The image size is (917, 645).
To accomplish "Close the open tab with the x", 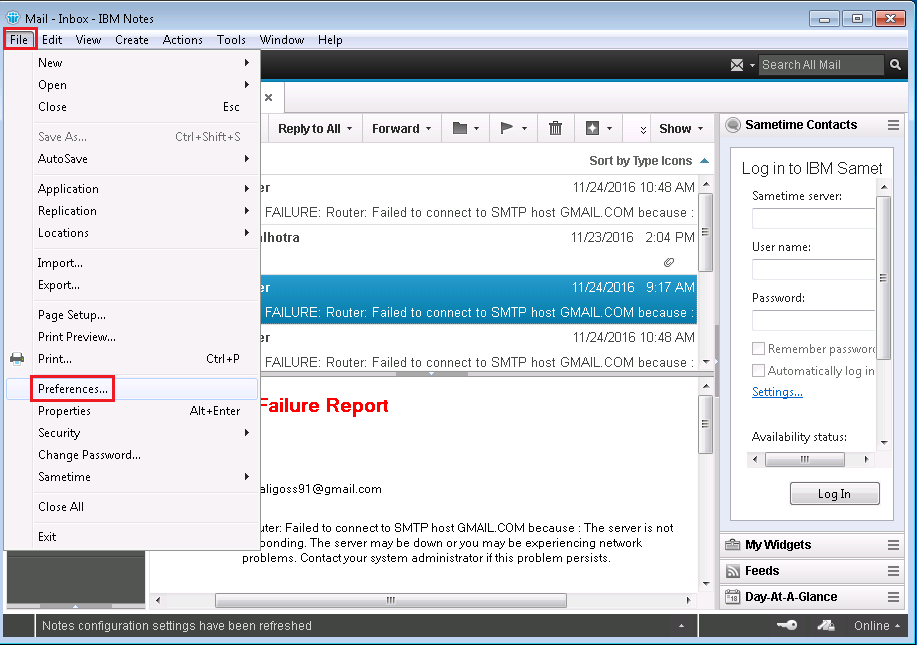I will pos(268,98).
